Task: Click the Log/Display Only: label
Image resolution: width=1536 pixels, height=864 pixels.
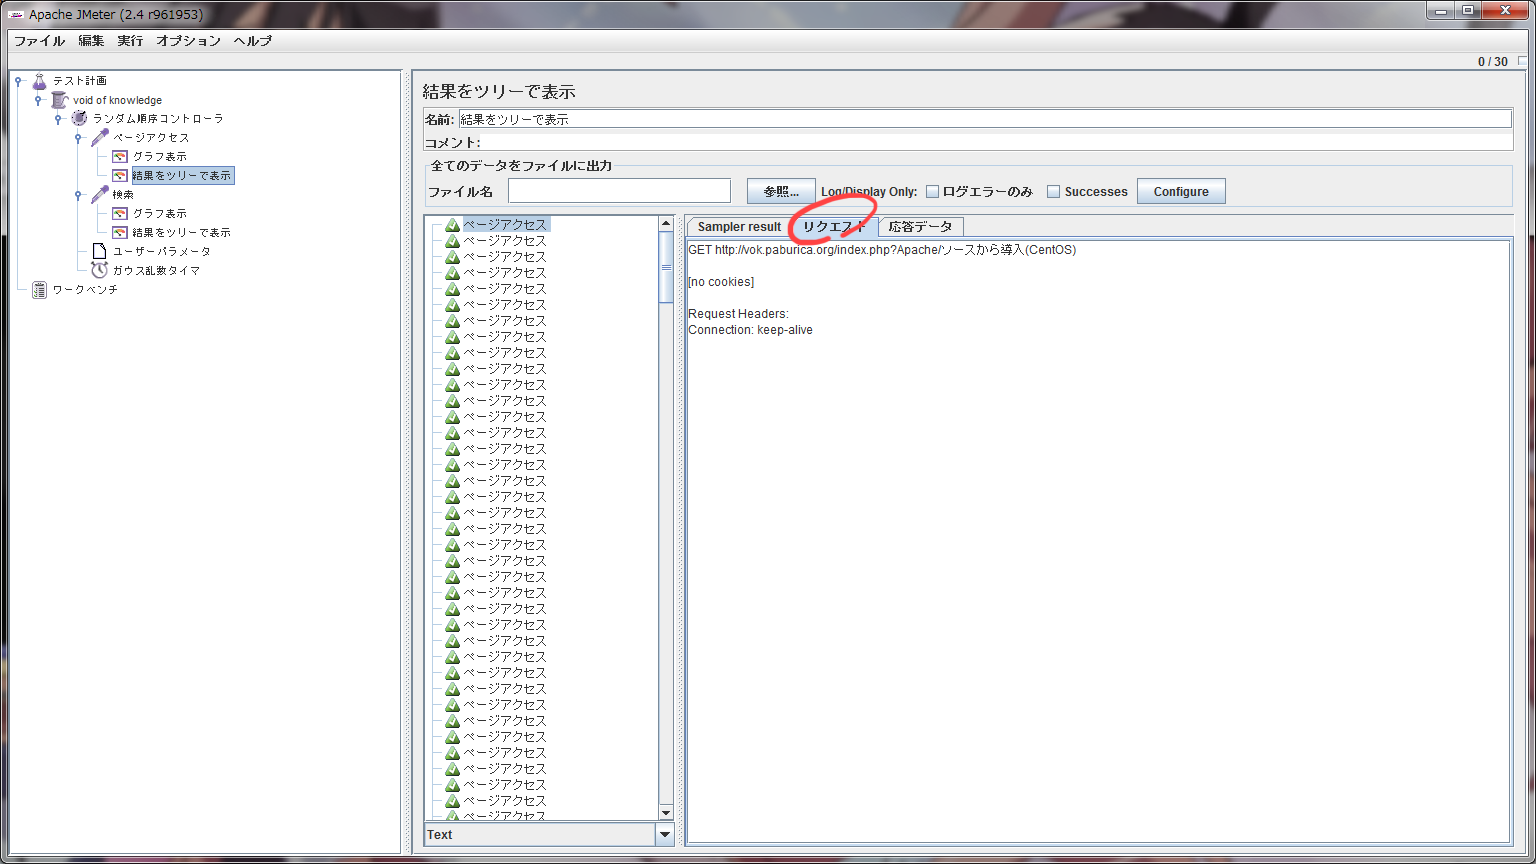Action: [x=869, y=192]
